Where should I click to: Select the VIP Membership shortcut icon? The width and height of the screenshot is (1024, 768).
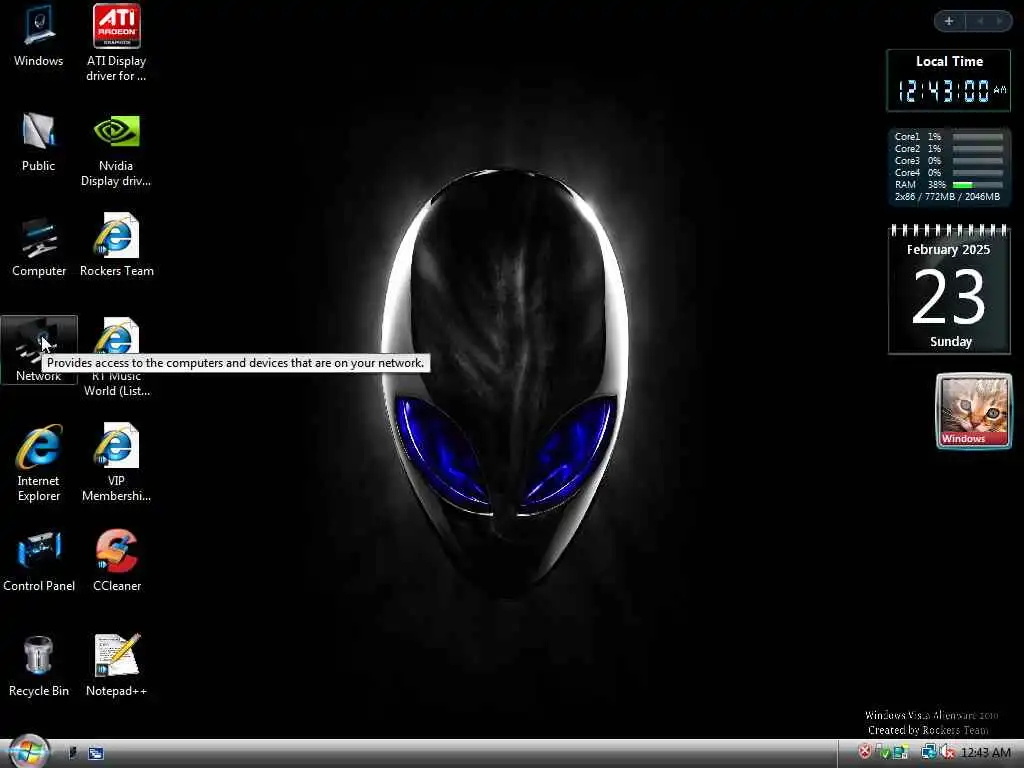click(x=116, y=463)
